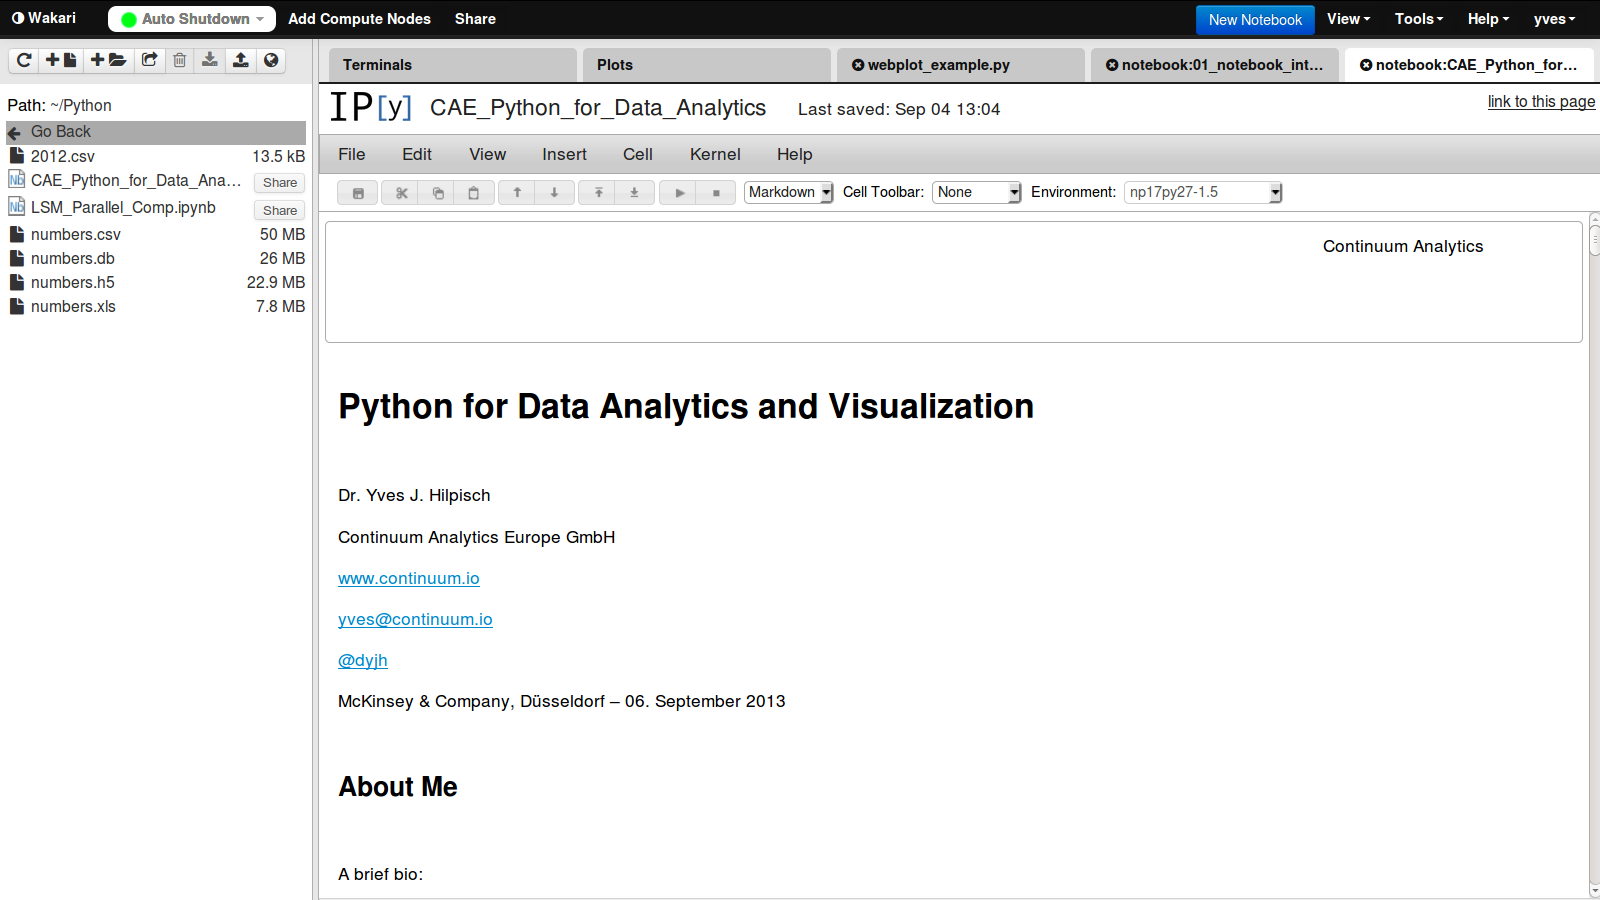Click the upload icon in the file toolbar
Viewport: 1600px width, 900px height.
(x=241, y=60)
